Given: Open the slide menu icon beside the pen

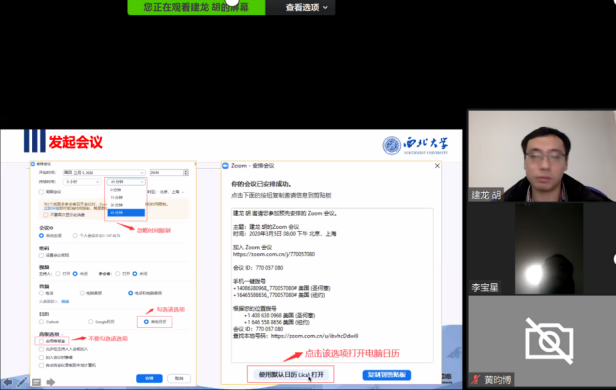Looking at the screenshot, I should [x=37, y=382].
